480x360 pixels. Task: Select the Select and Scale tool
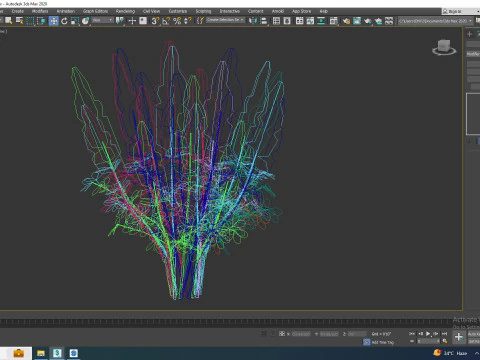click(x=75, y=21)
